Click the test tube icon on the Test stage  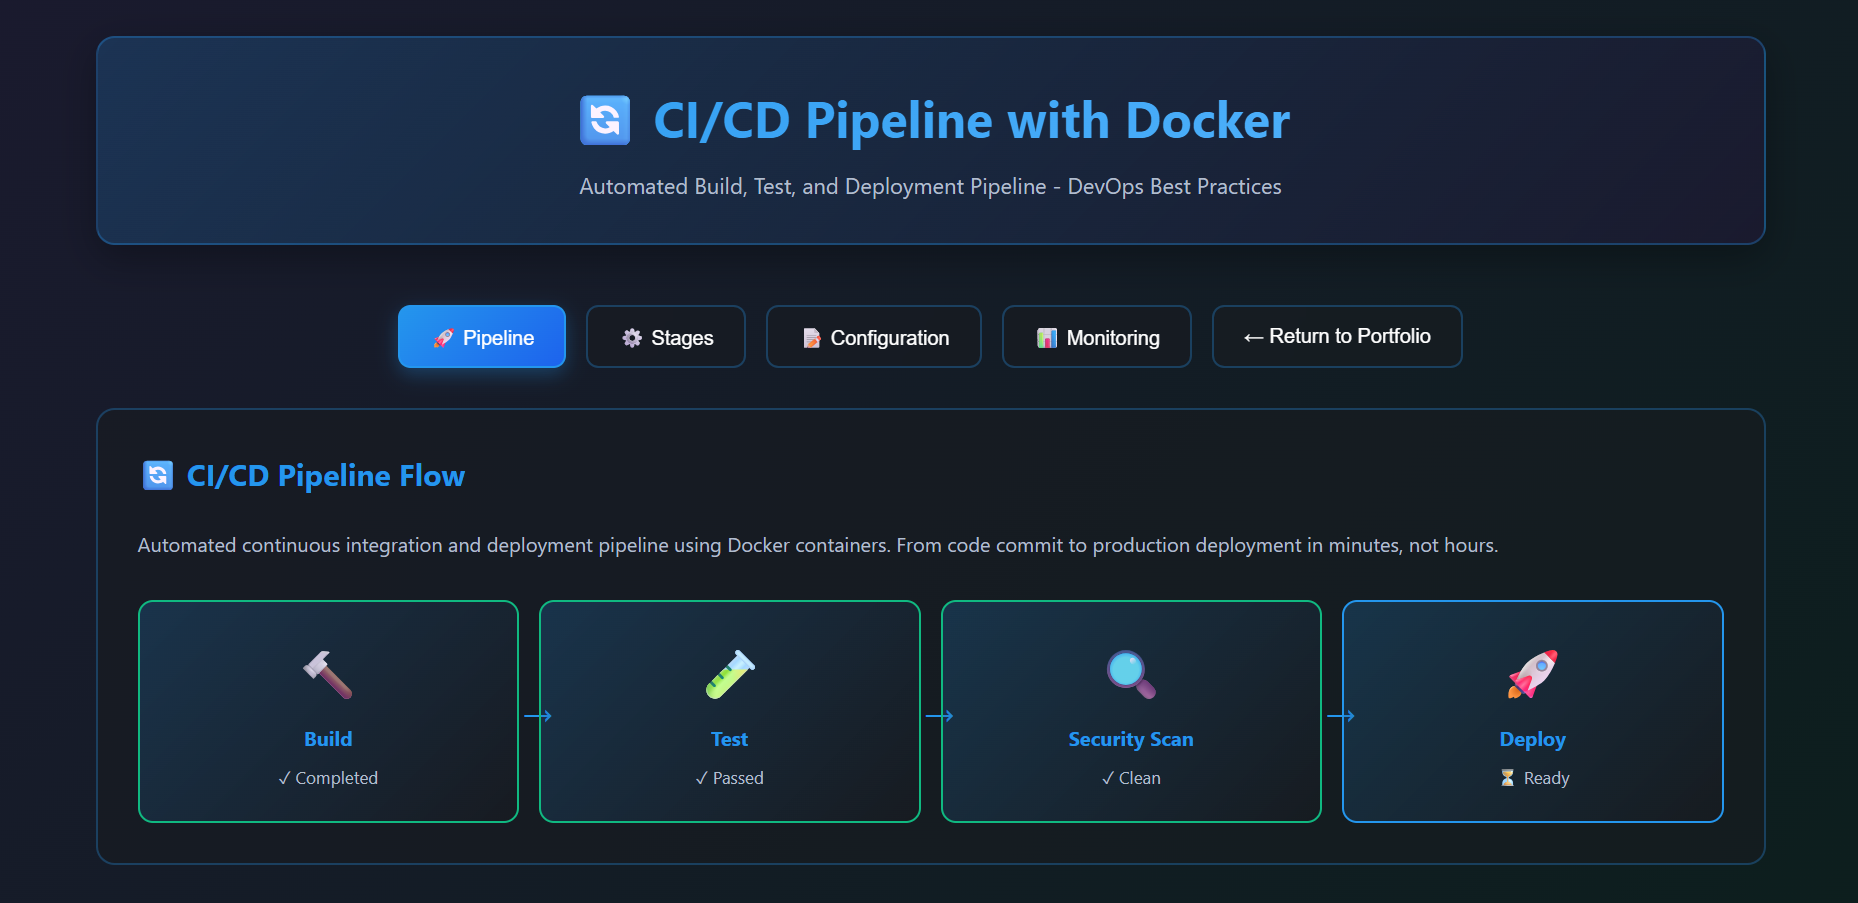(x=729, y=675)
